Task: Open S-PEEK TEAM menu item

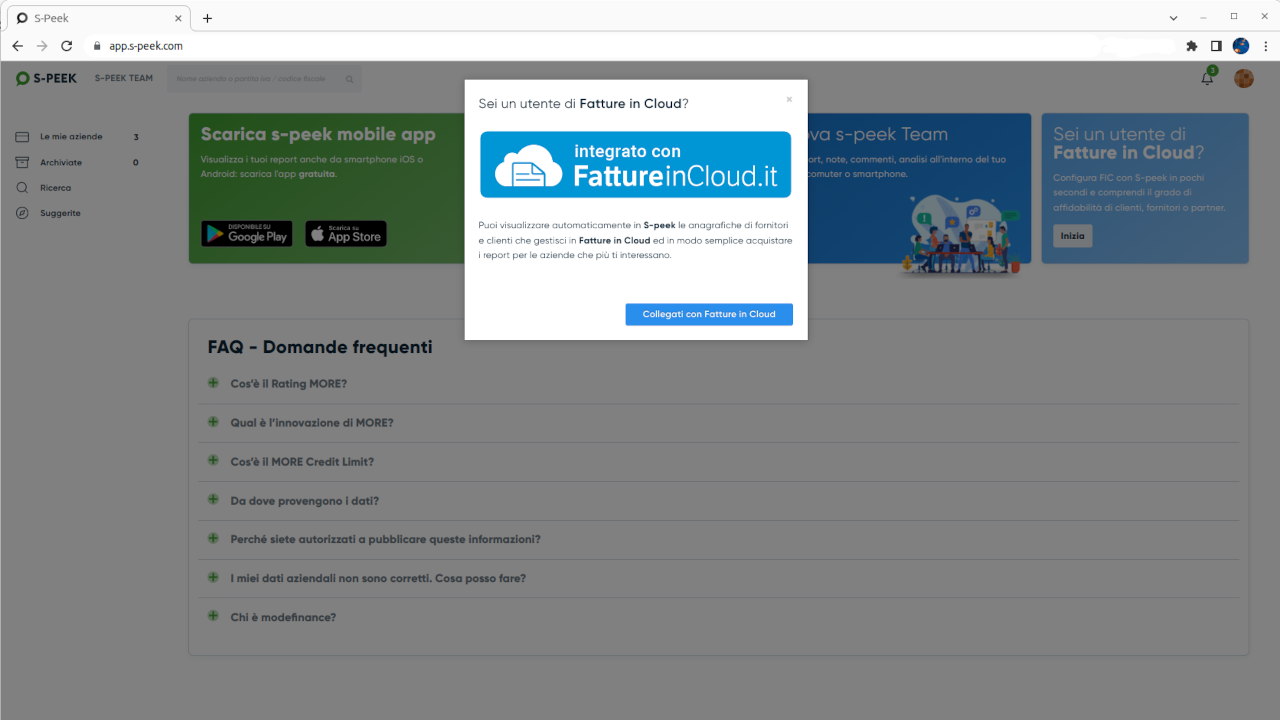Action: tap(124, 78)
